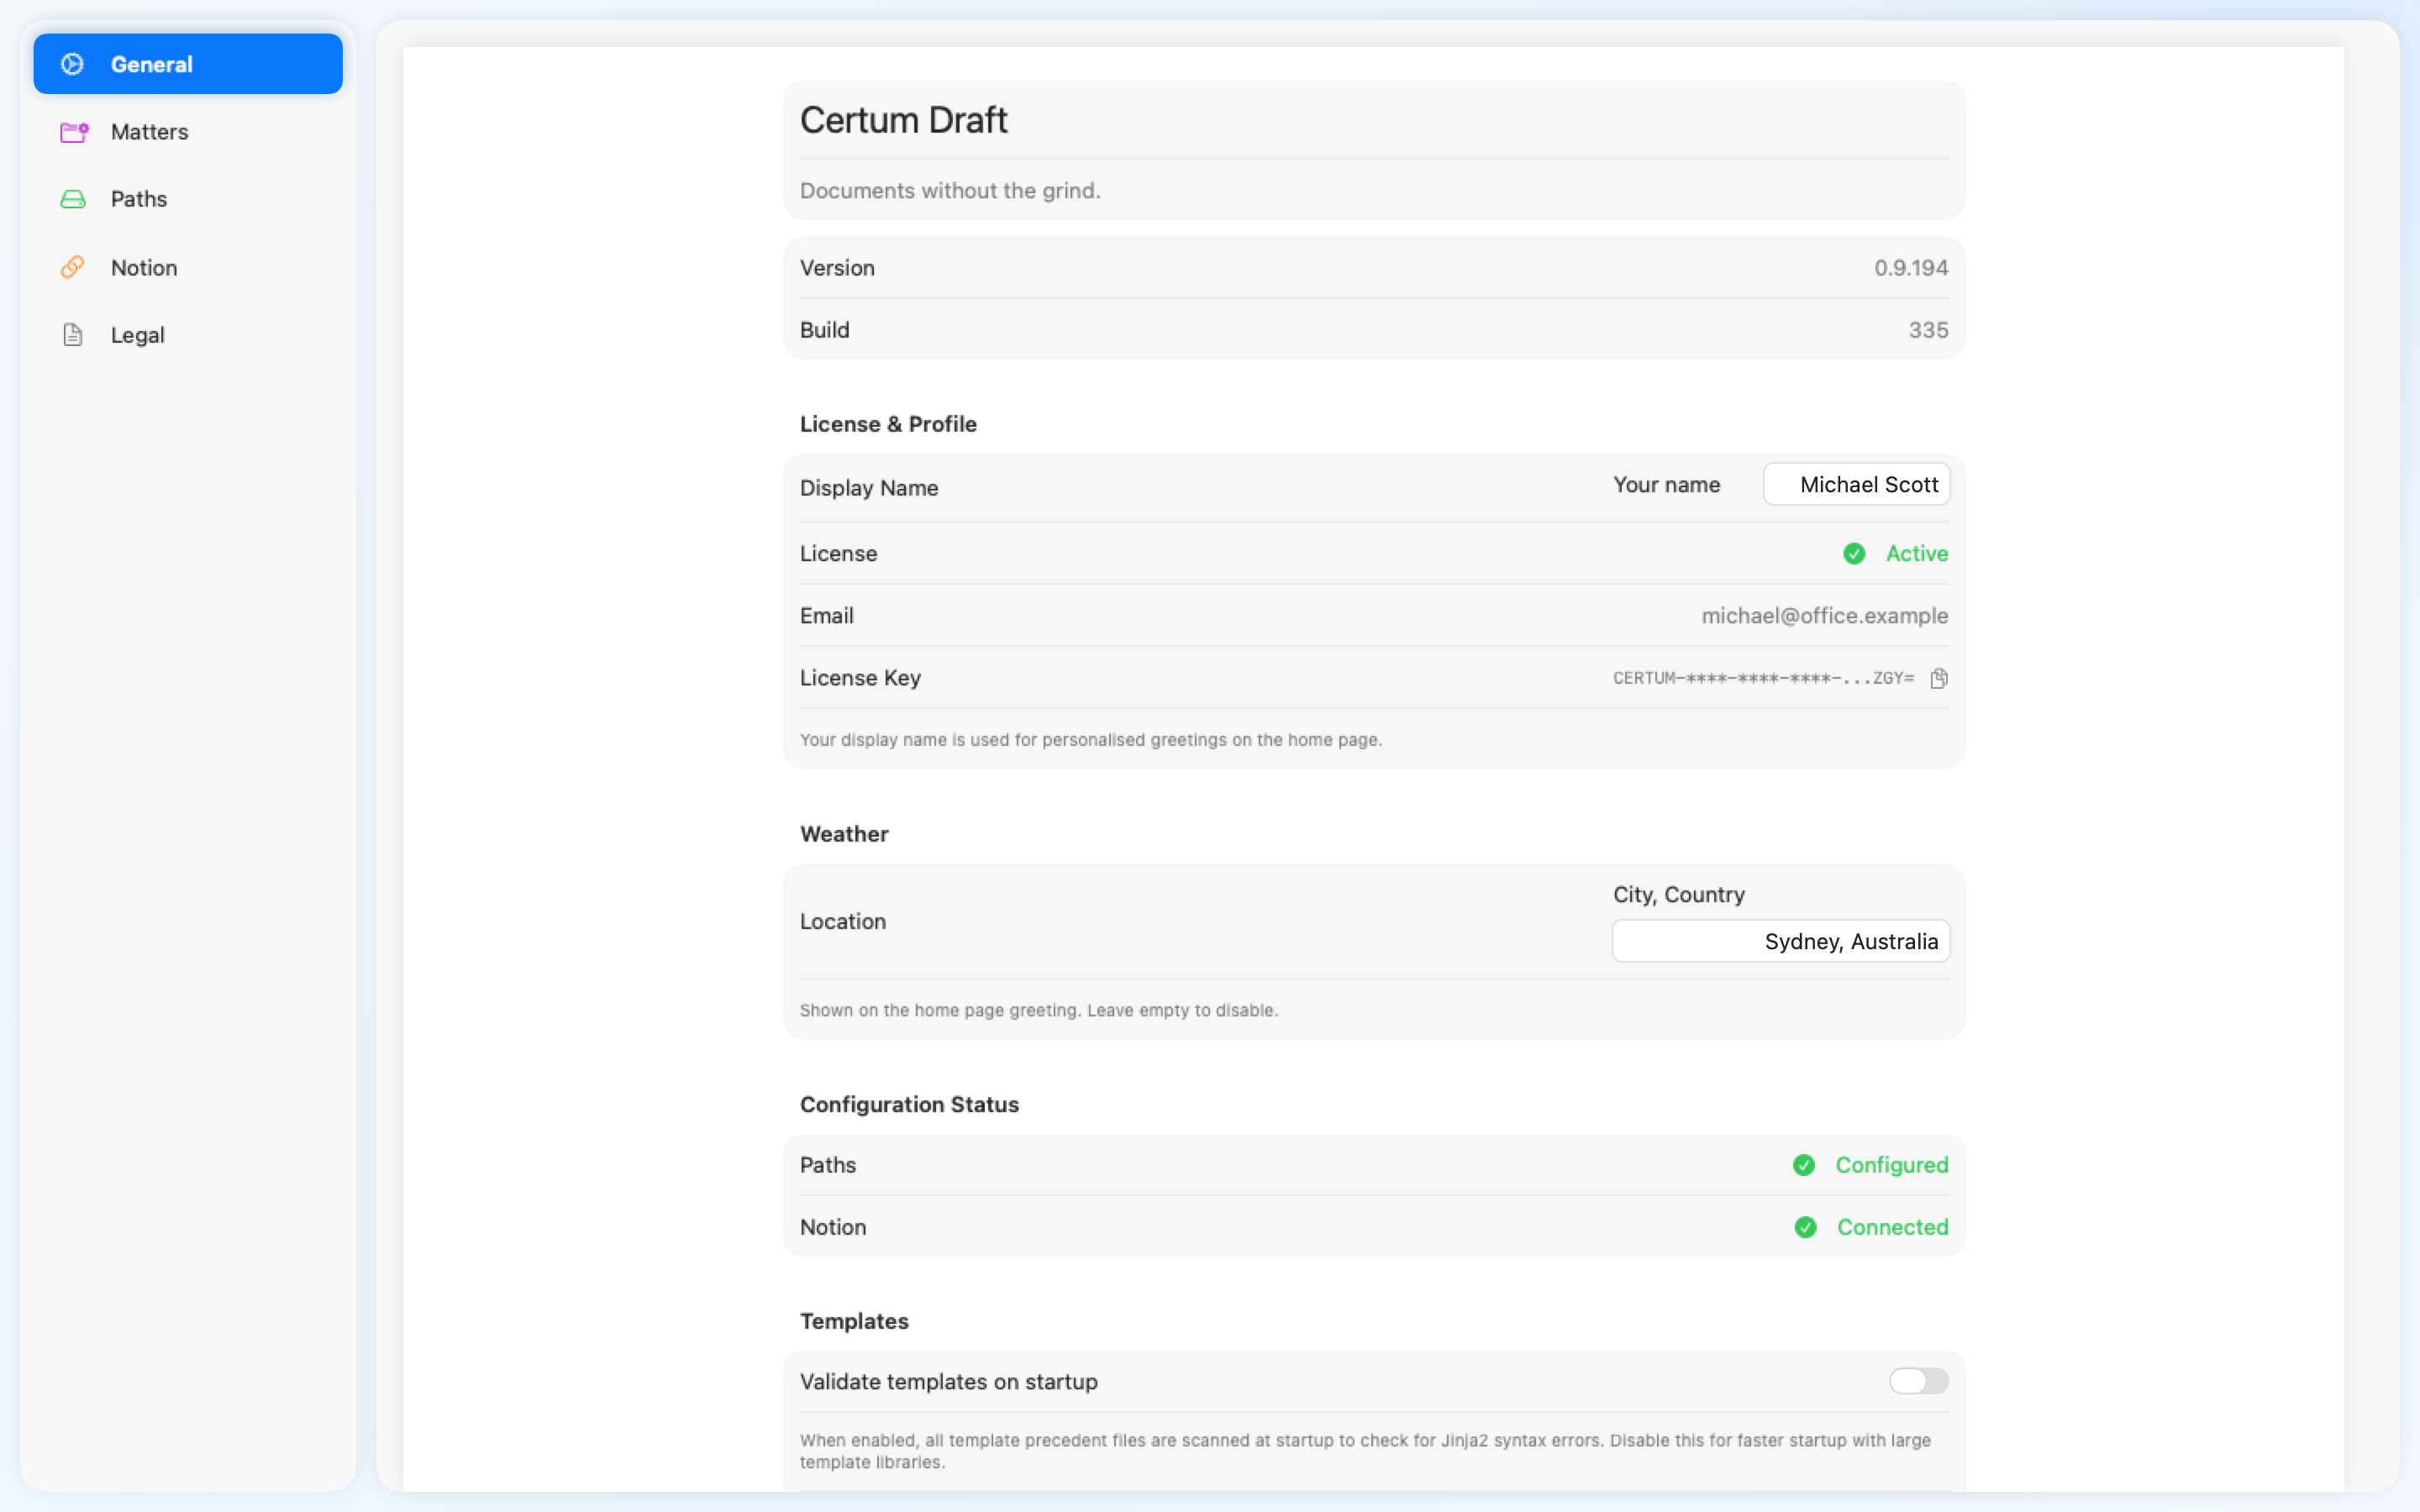
Task: Click the Connected status for Notion
Action: tap(1893, 1227)
